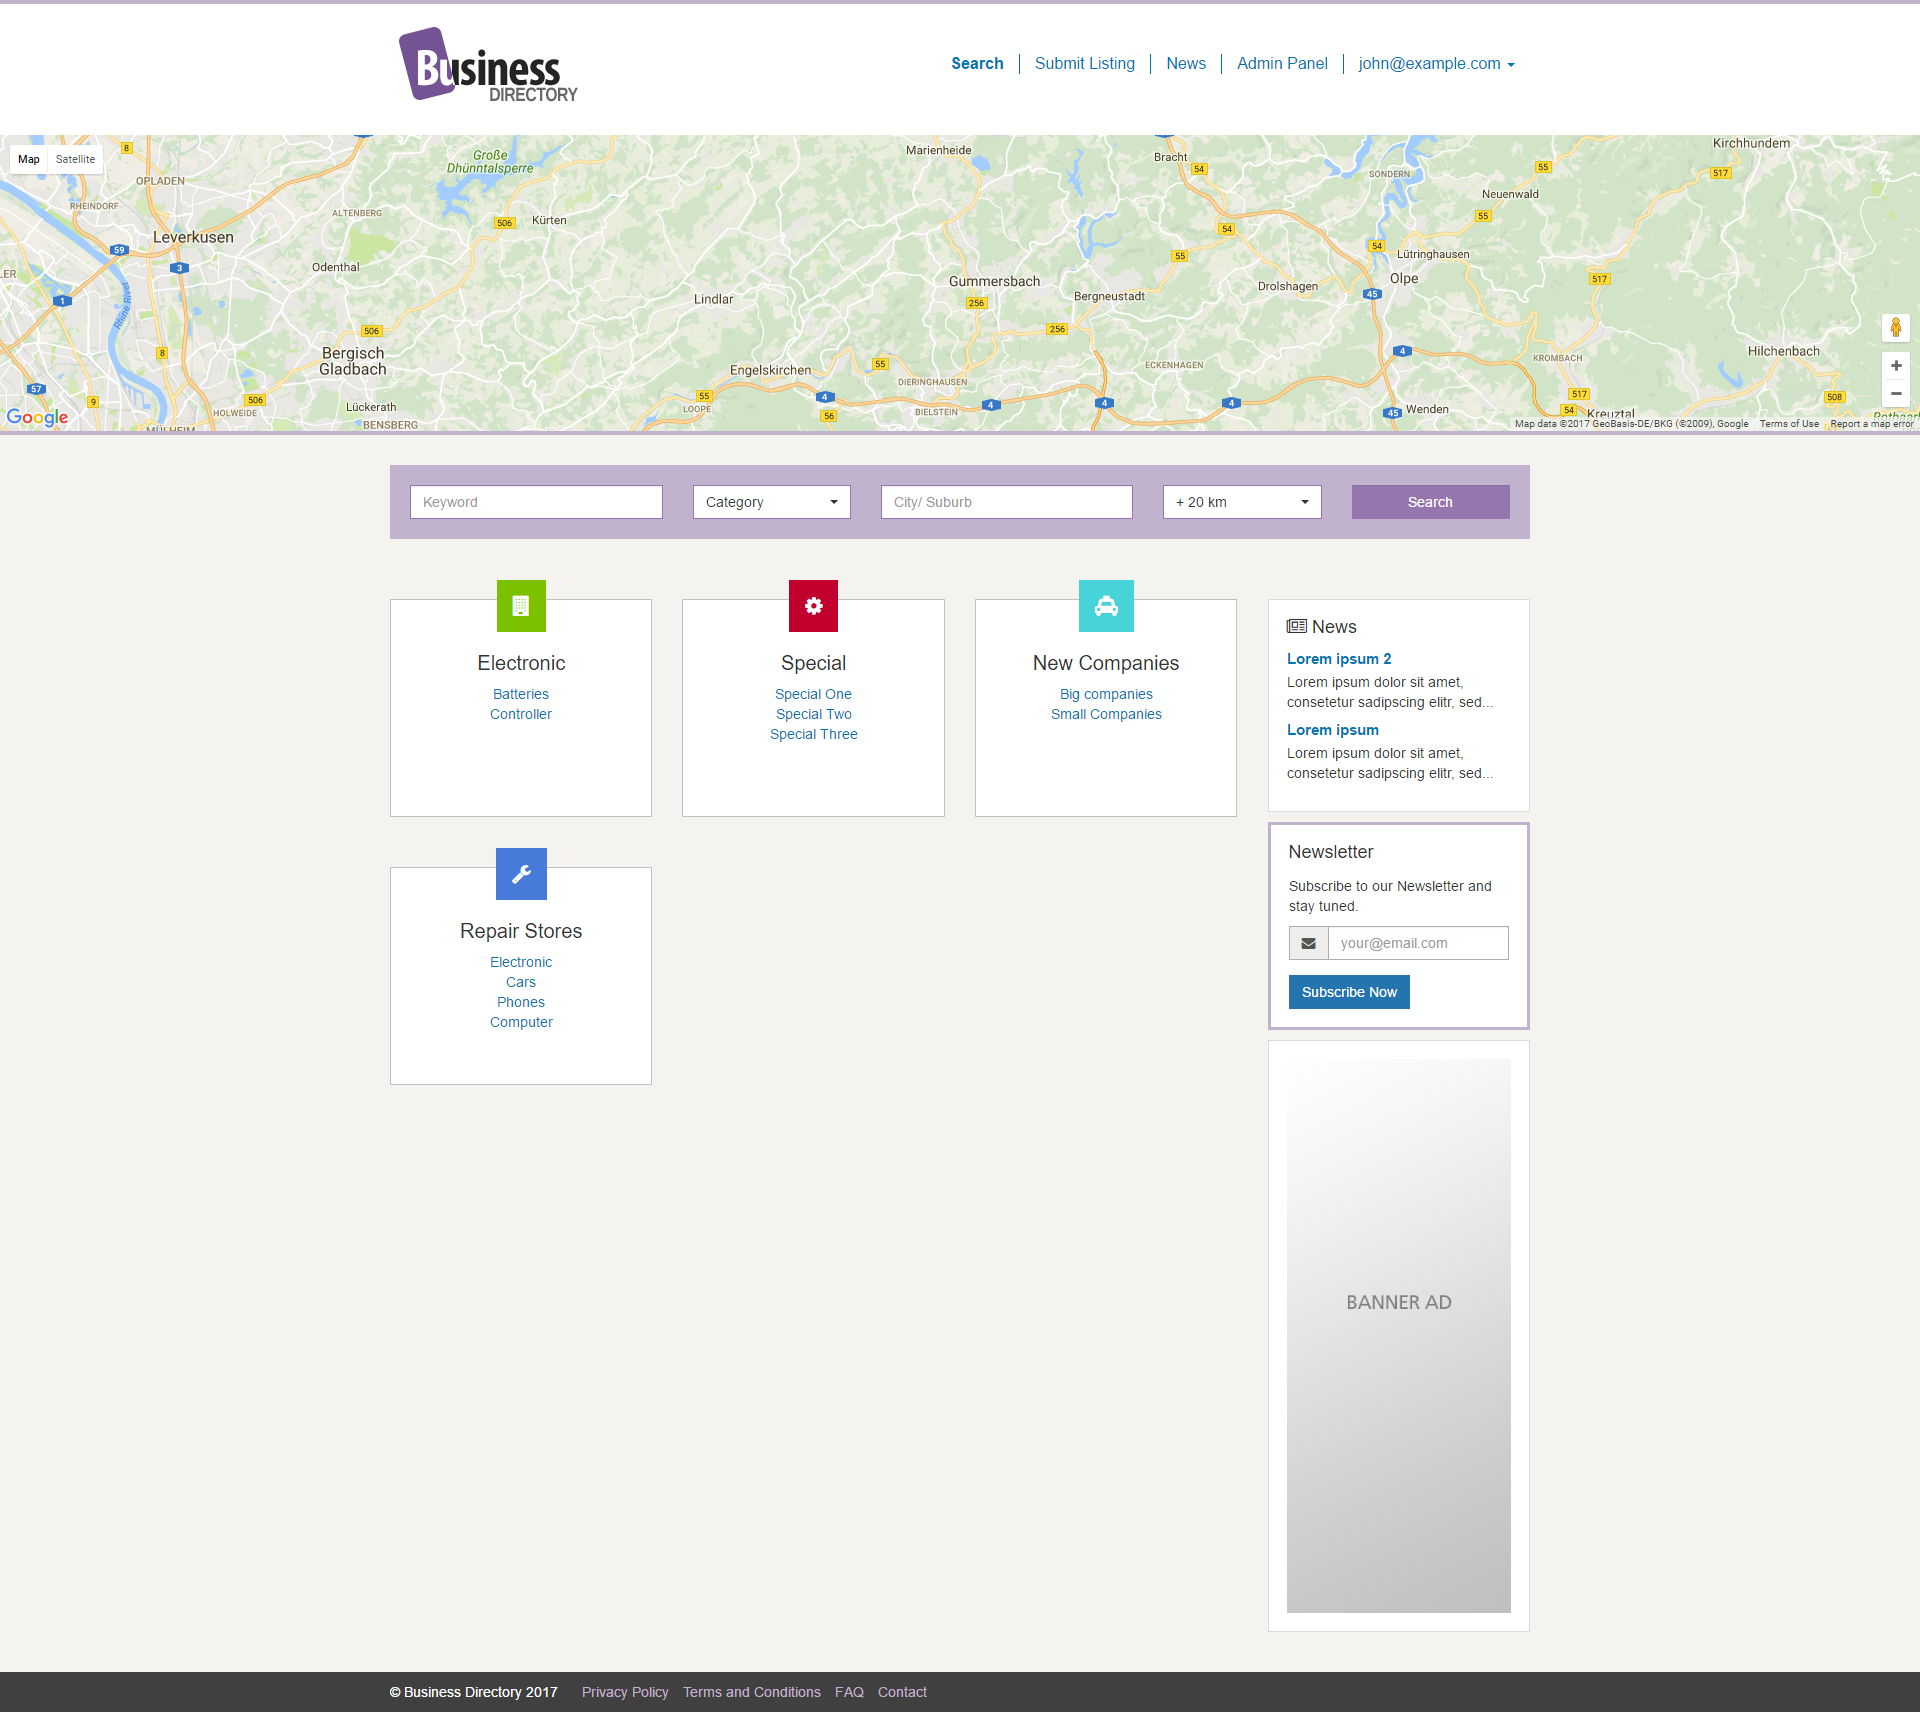This screenshot has height=1712, width=1920.
Task: Click the envelope icon in newsletter field
Action: [1308, 943]
